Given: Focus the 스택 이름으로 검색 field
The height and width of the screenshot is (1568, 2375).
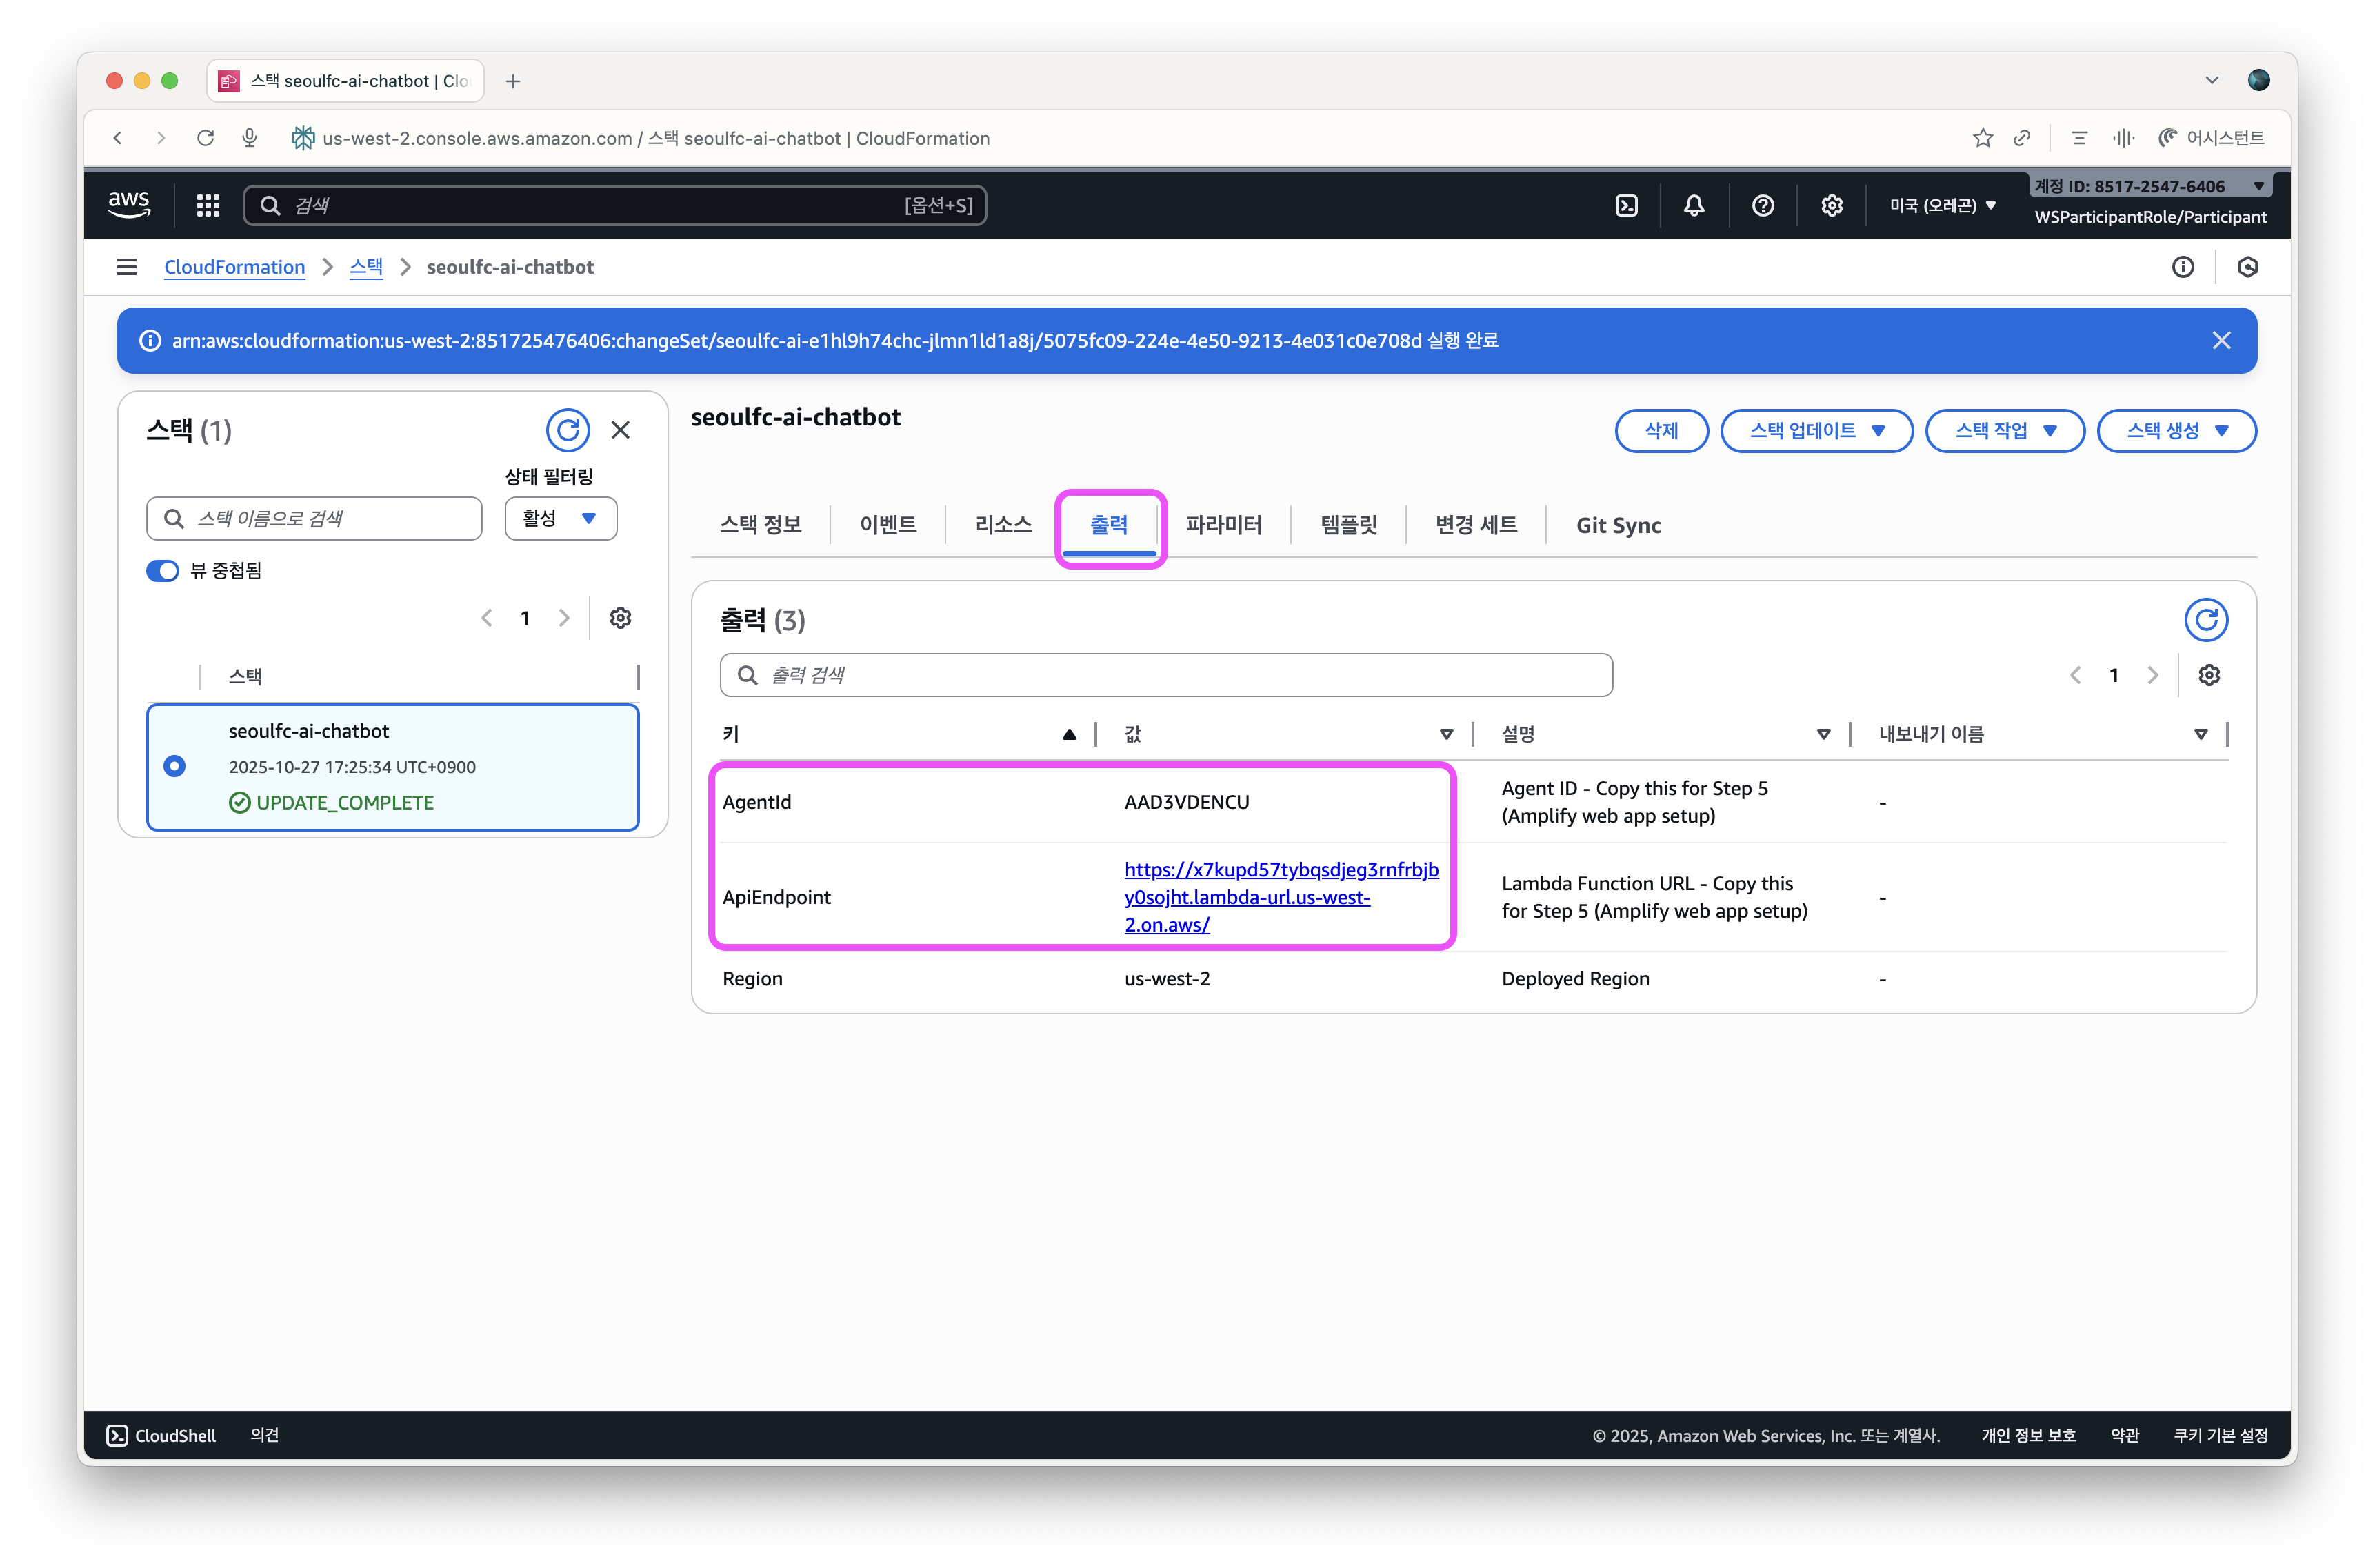Looking at the screenshot, I should pyautogui.click(x=314, y=518).
